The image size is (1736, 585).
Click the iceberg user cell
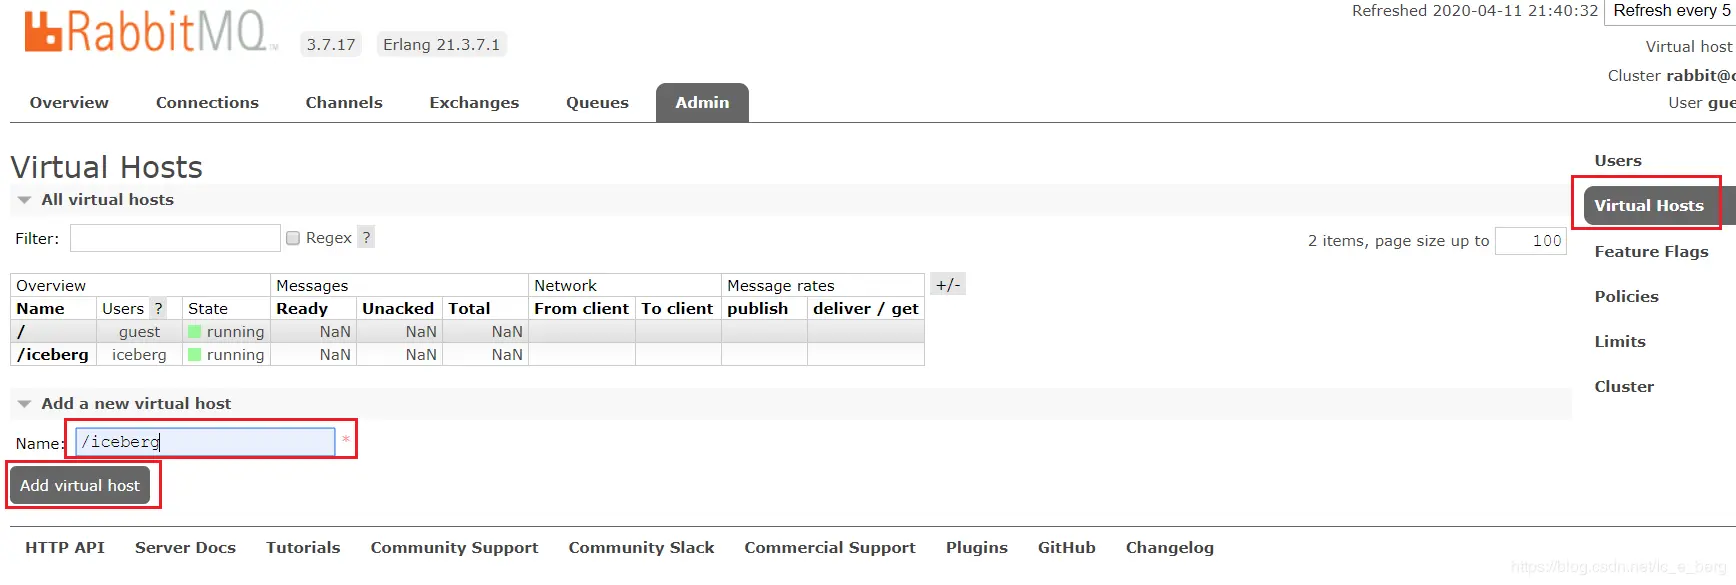point(139,355)
